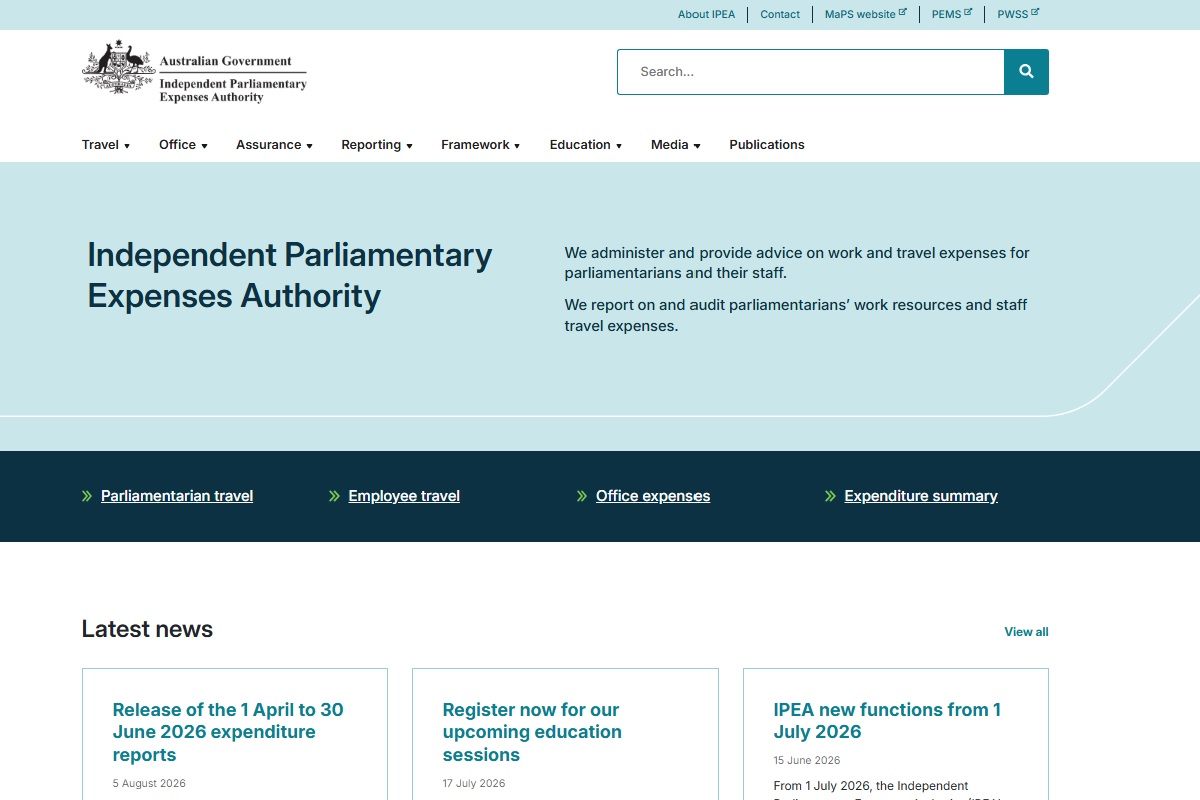The width and height of the screenshot is (1200, 800).
Task: Click the 5 August 2026 date
Action: [x=149, y=784]
